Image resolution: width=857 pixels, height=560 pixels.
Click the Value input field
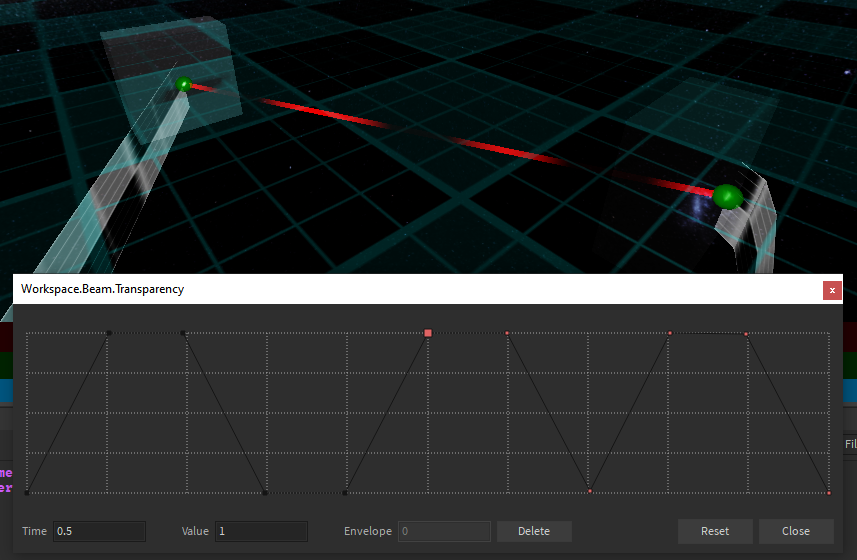coord(261,531)
